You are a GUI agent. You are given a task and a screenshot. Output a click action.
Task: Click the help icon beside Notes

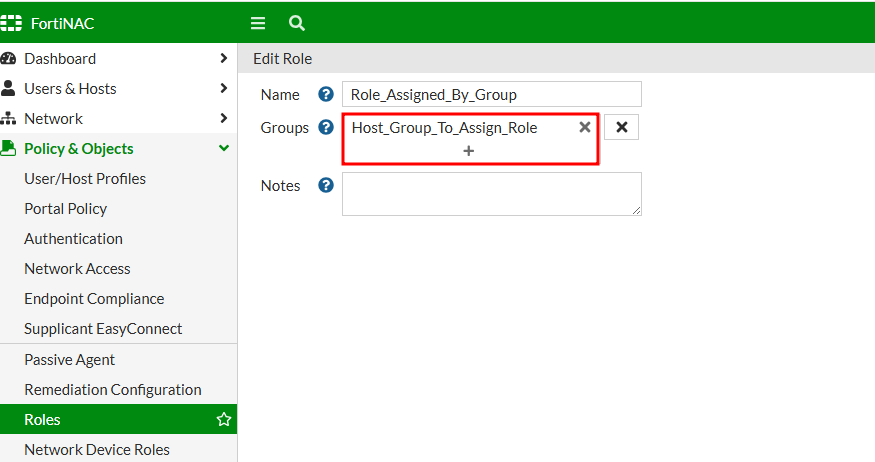click(325, 185)
